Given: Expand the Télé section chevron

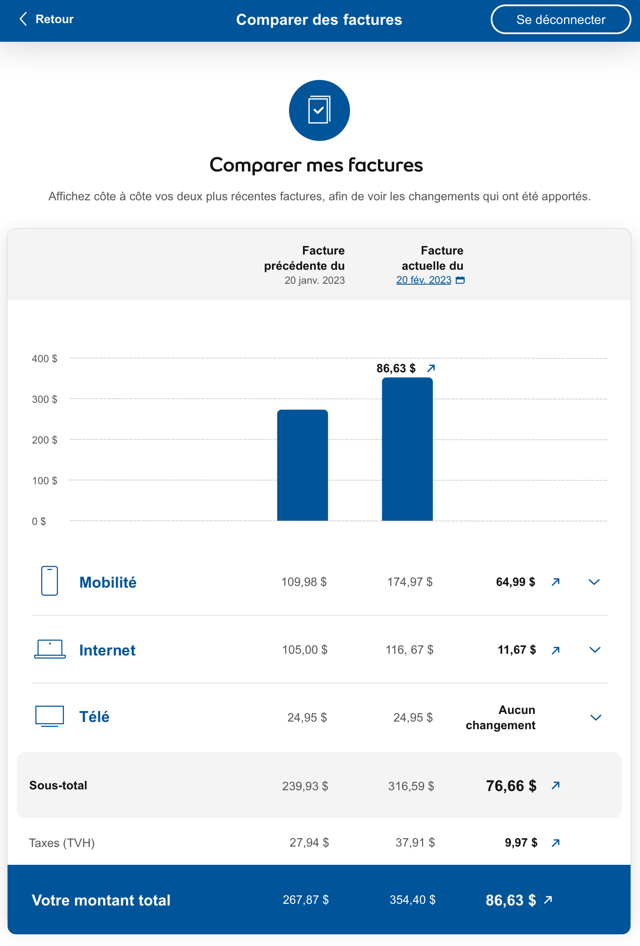Looking at the screenshot, I should [595, 717].
